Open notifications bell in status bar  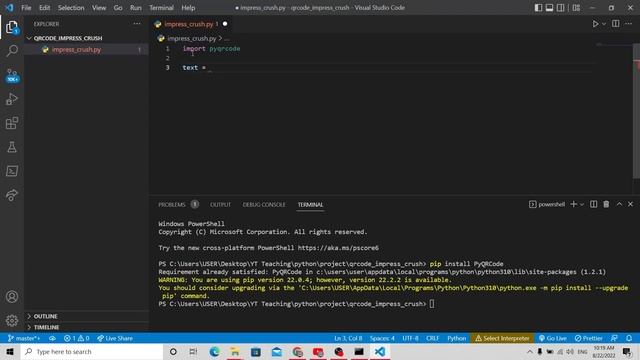point(629,338)
